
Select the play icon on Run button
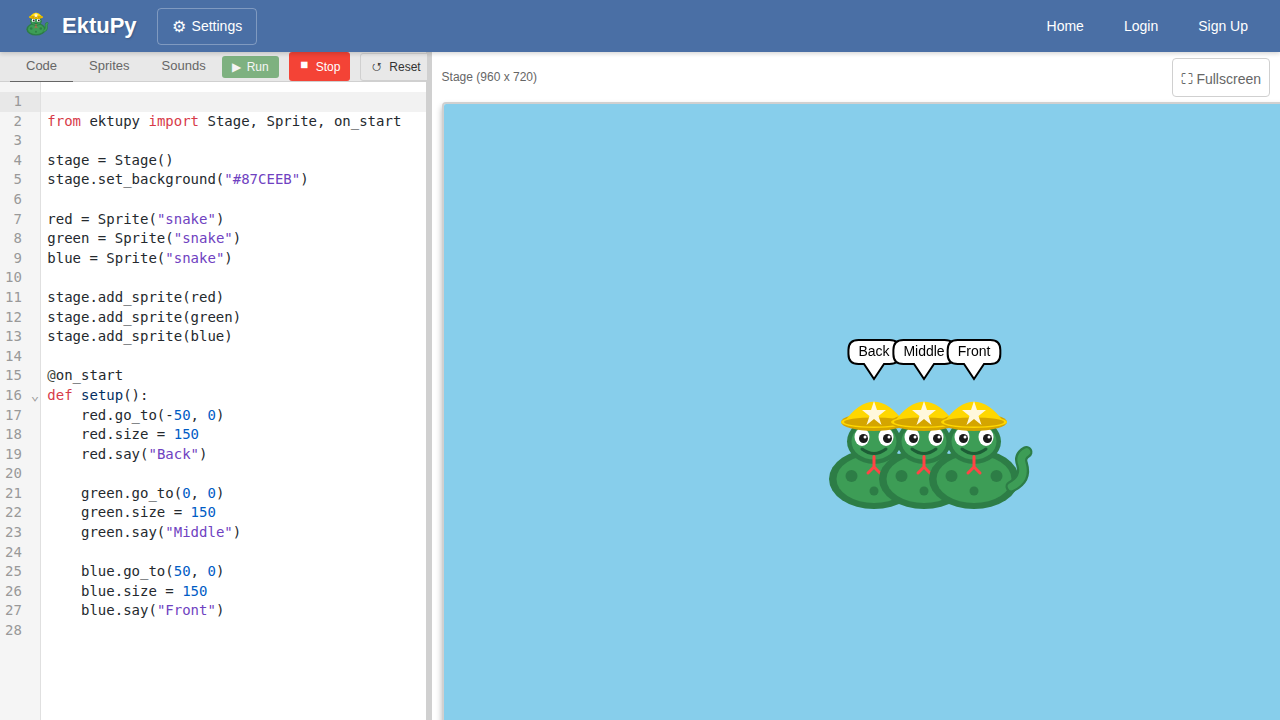tap(237, 66)
